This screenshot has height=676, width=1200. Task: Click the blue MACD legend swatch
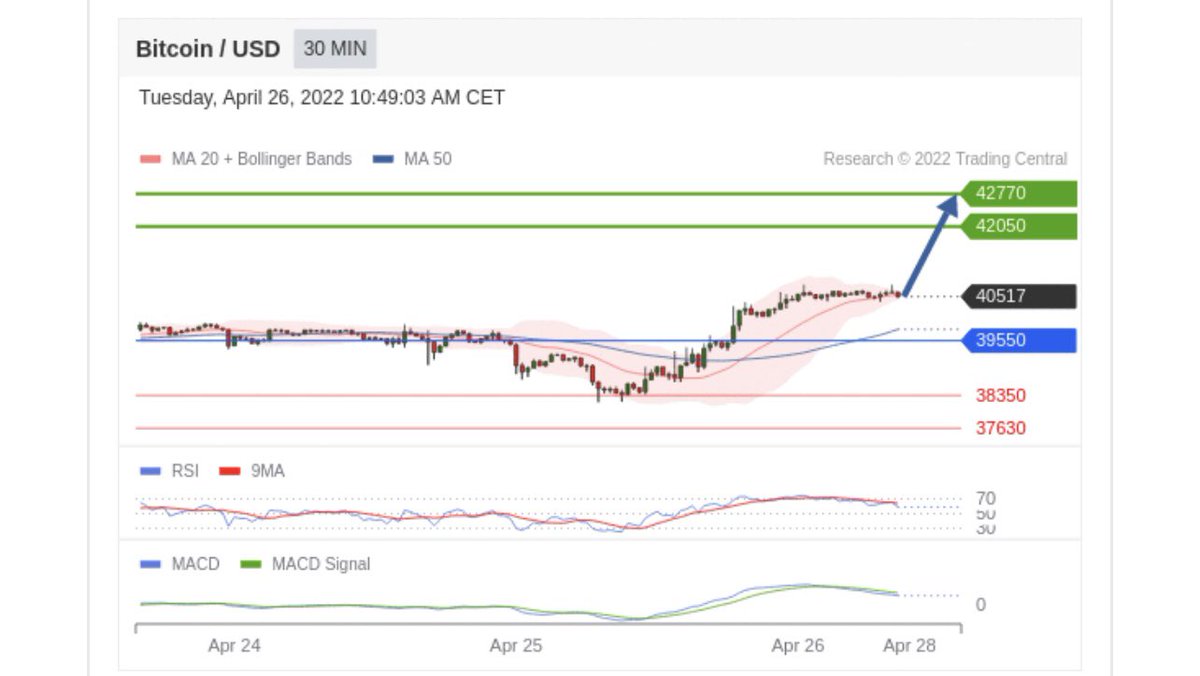coord(150,565)
